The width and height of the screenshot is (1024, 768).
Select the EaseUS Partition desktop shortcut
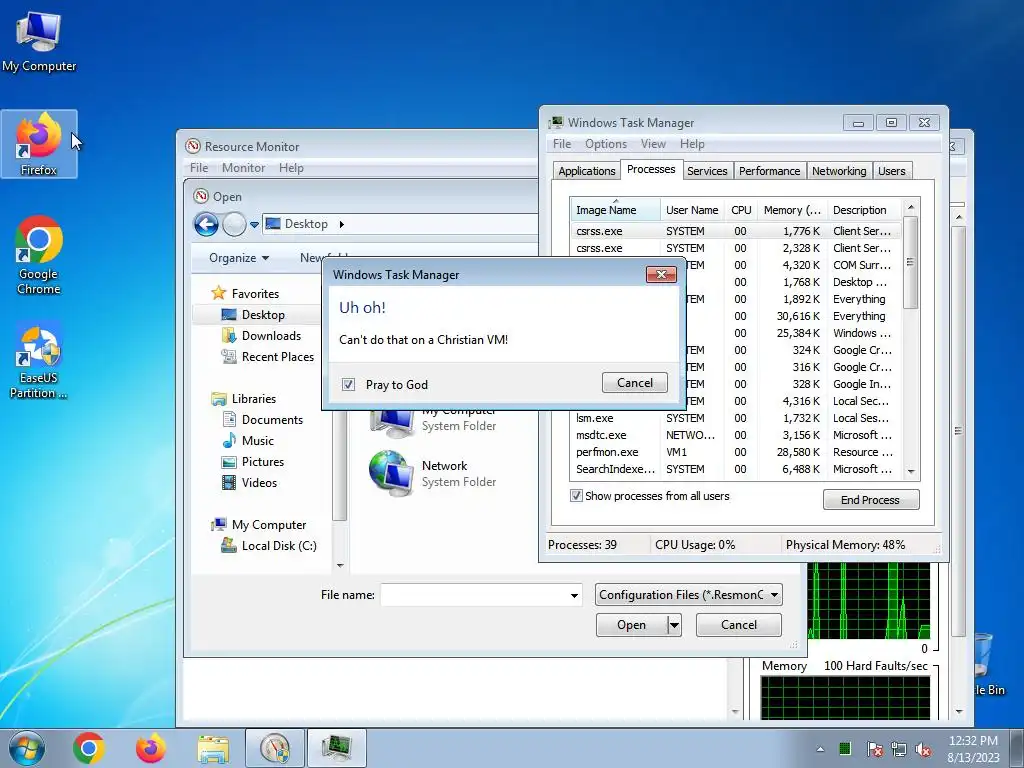point(39,359)
